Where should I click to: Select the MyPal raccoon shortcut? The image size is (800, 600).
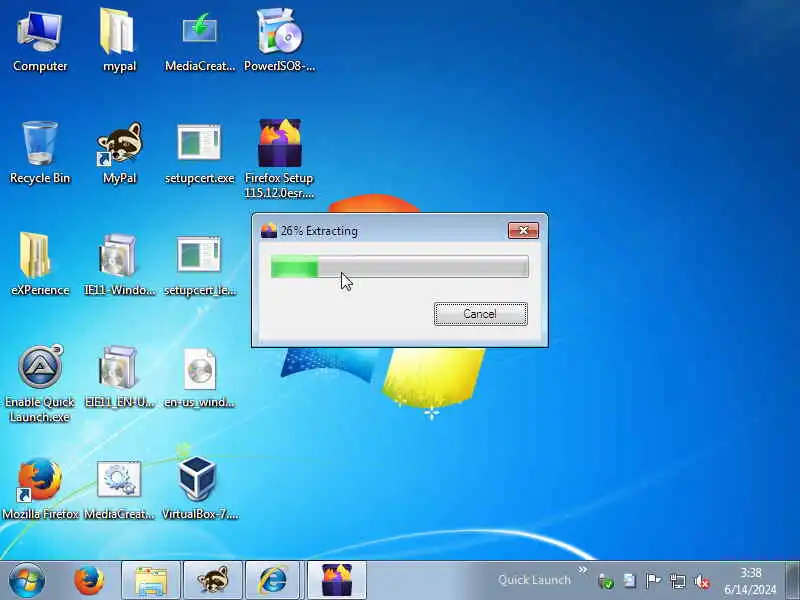click(119, 153)
